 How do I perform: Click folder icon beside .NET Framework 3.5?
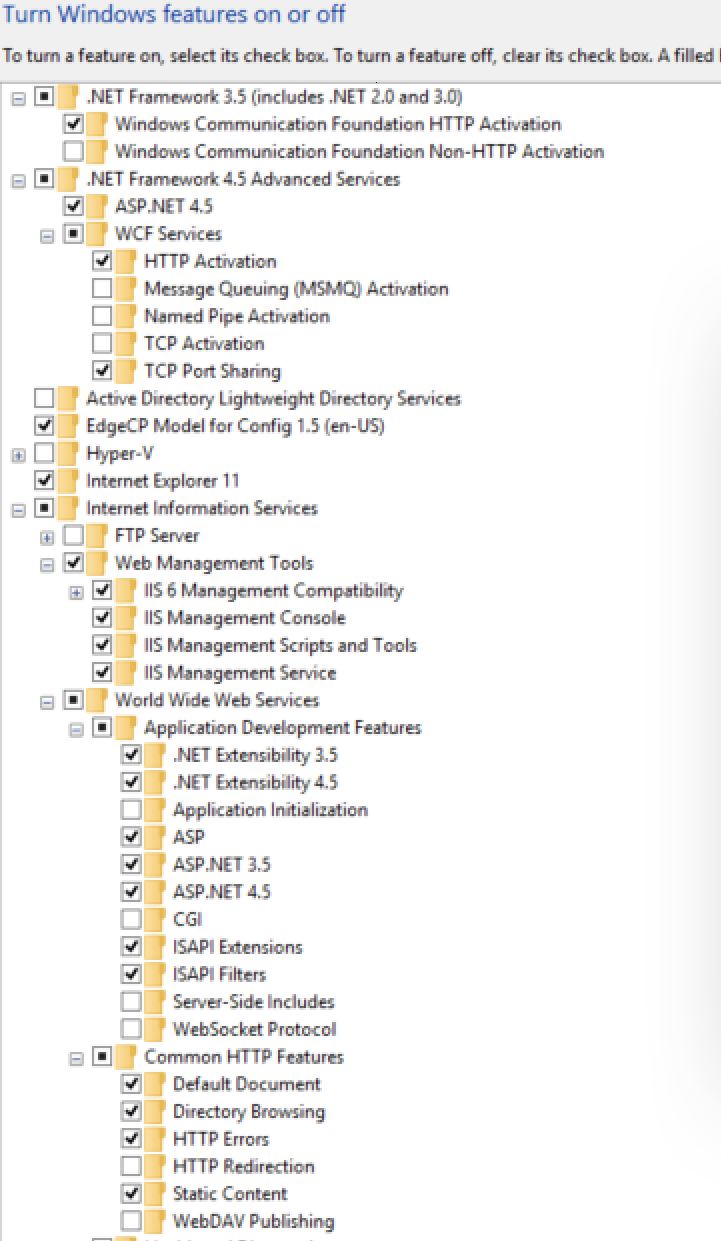(68, 97)
